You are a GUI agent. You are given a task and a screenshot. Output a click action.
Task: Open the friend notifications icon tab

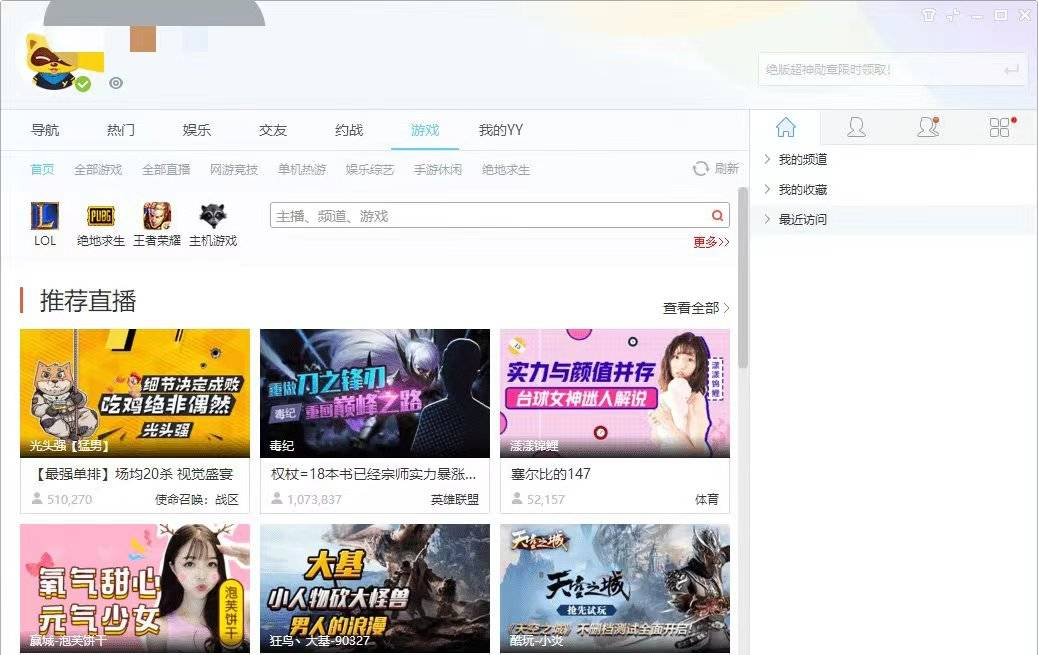927,126
